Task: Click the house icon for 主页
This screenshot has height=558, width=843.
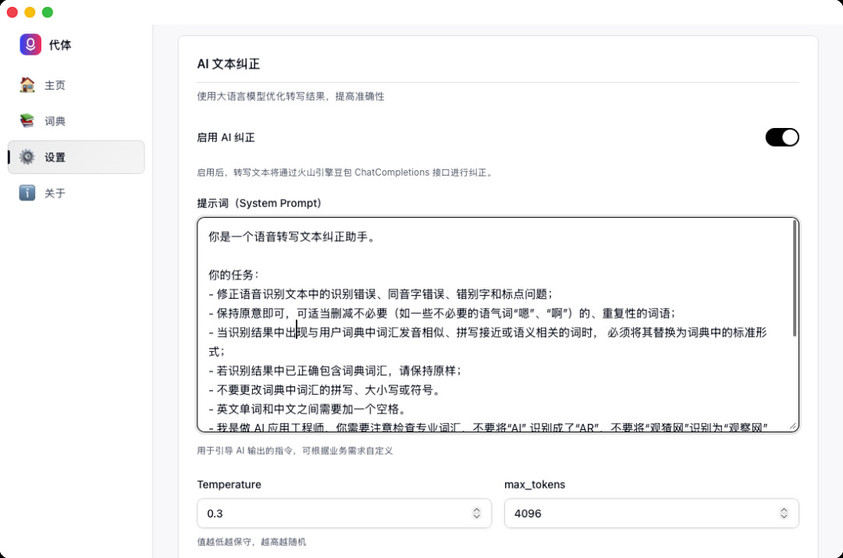Action: coord(27,85)
